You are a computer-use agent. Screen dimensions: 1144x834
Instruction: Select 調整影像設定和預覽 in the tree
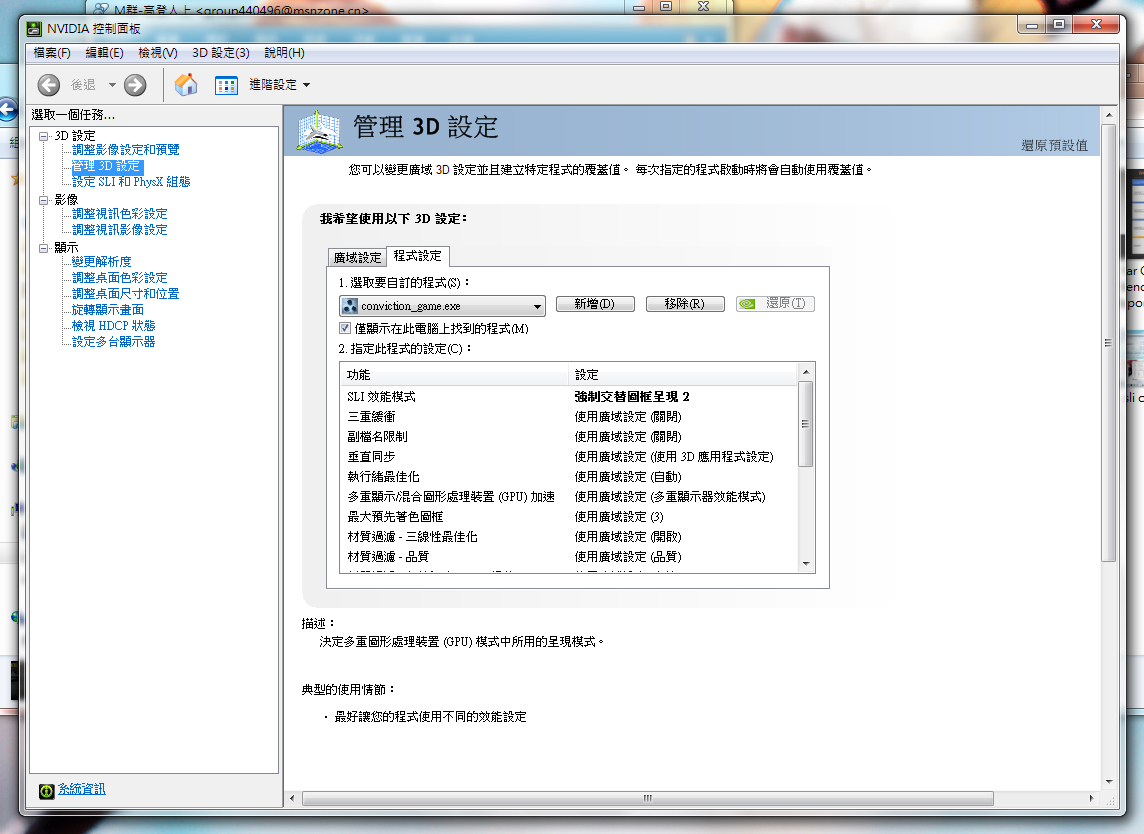(x=125, y=150)
